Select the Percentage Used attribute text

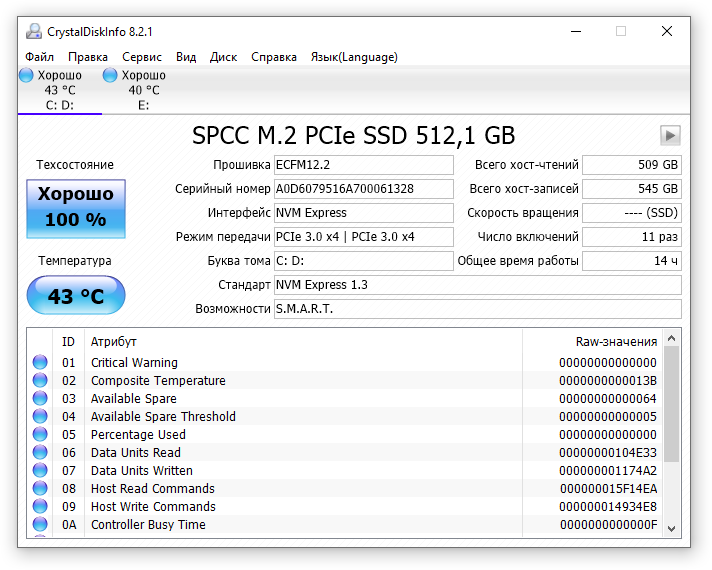(138, 435)
